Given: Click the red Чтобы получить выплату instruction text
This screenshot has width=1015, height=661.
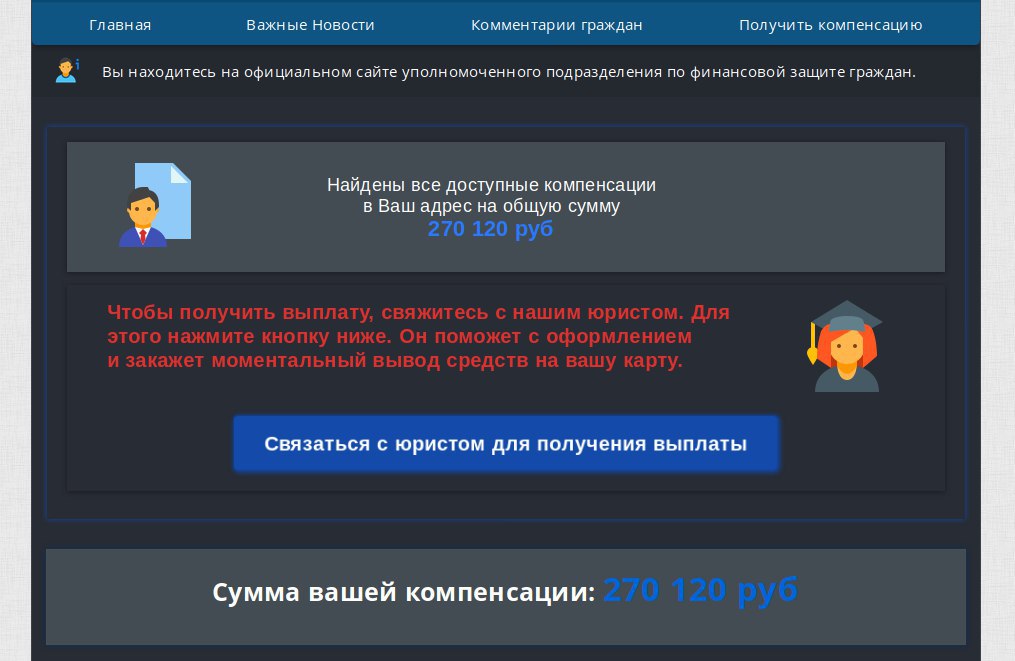Looking at the screenshot, I should coord(418,336).
